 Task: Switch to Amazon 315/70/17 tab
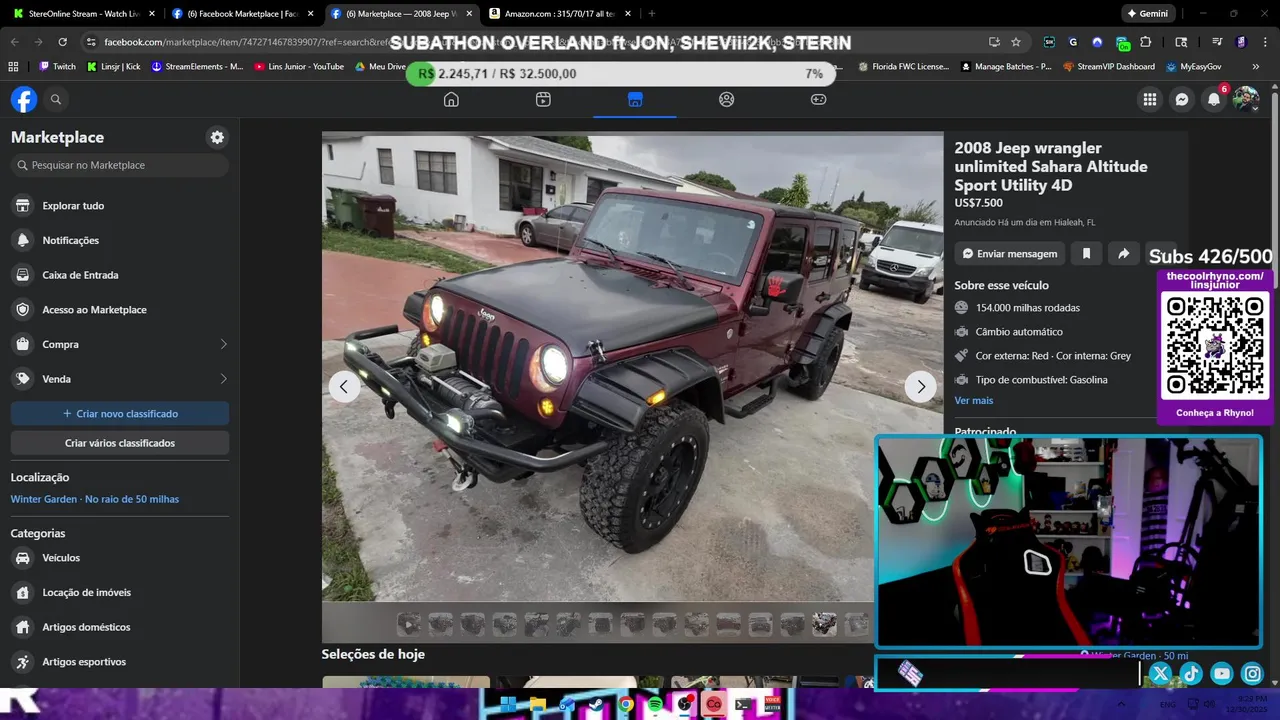coord(560,14)
